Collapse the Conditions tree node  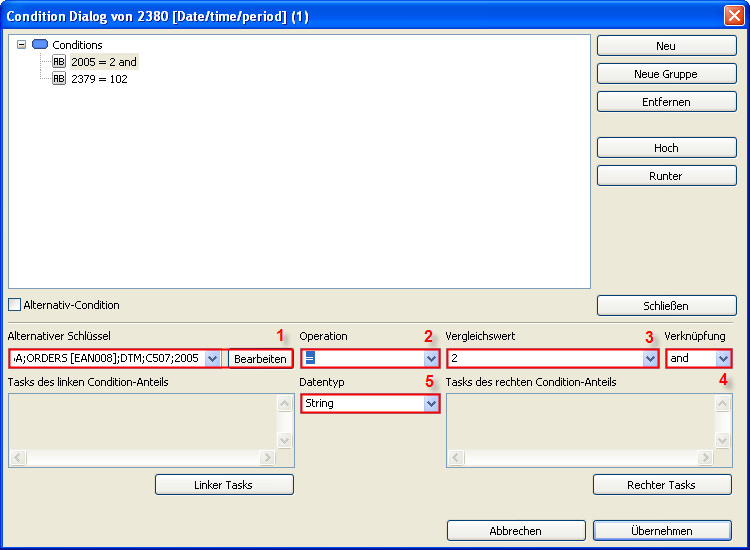(x=22, y=45)
